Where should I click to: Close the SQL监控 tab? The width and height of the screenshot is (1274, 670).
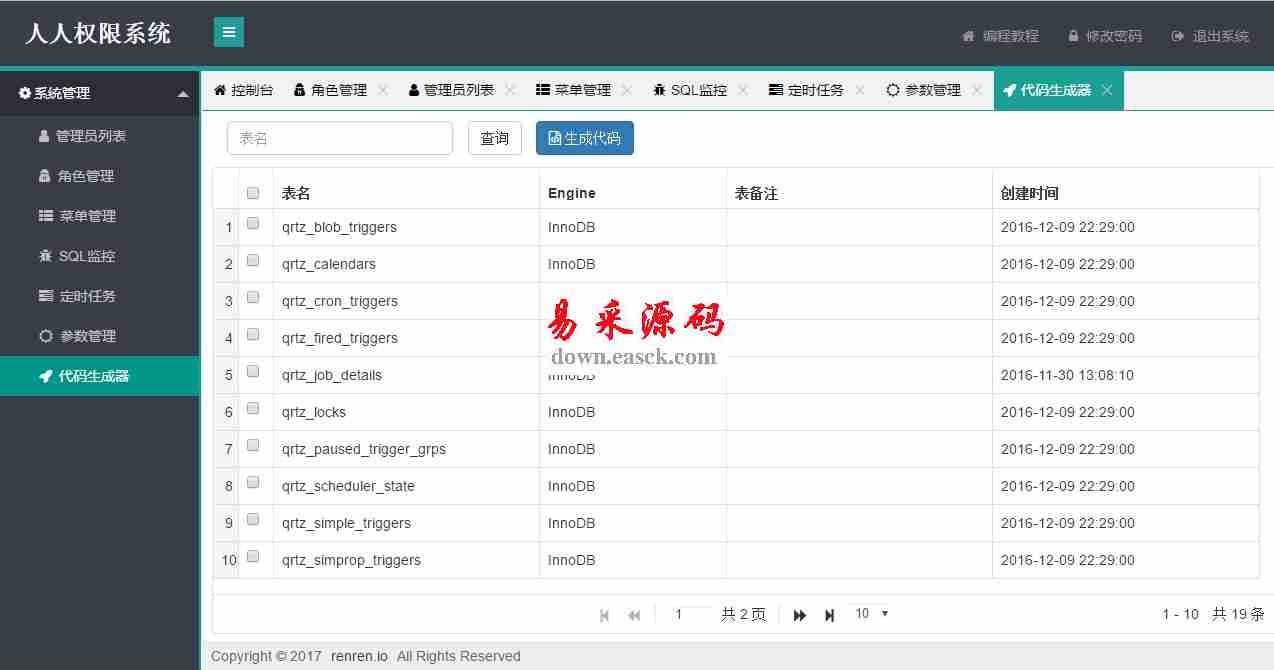tap(743, 90)
